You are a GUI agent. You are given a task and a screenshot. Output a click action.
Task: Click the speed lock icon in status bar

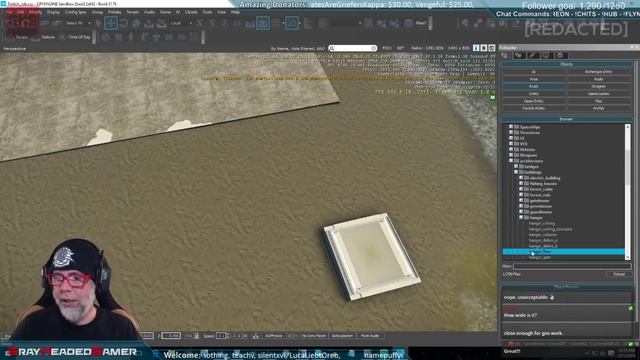pyautogui.click(x=196, y=336)
